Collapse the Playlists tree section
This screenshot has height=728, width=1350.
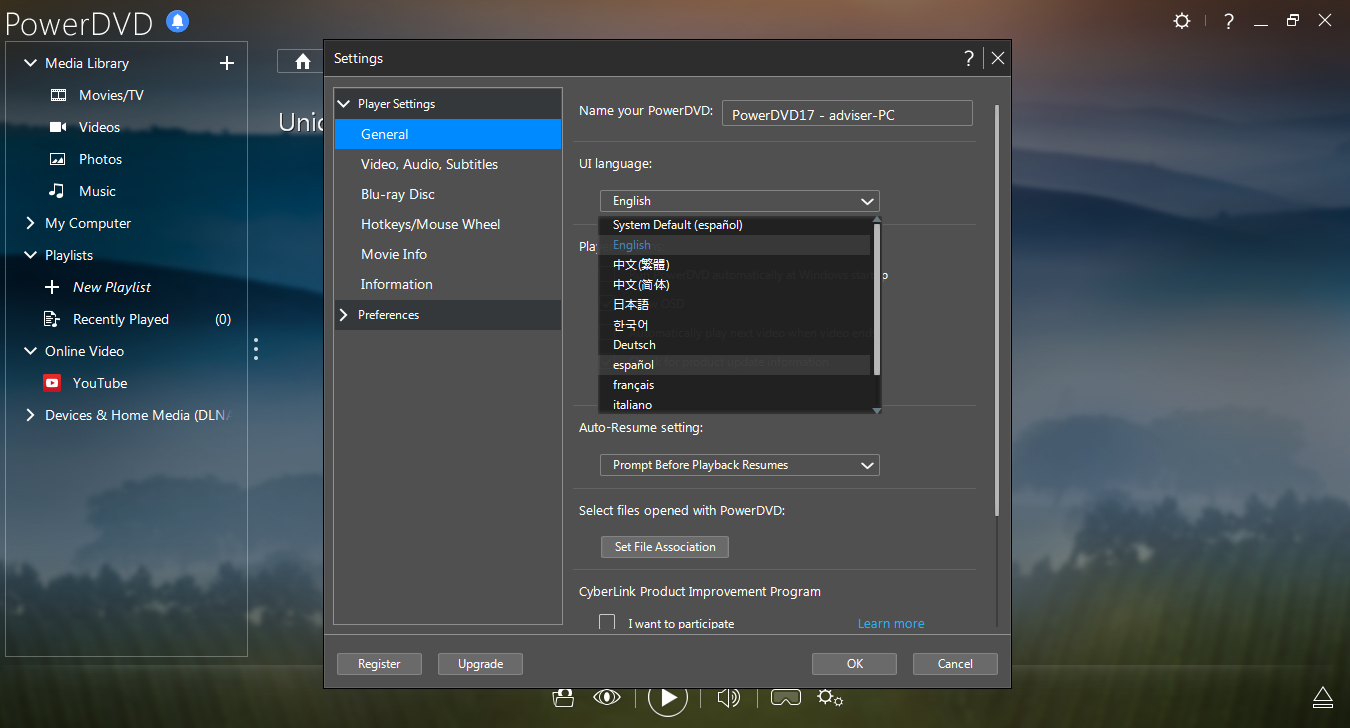point(30,255)
